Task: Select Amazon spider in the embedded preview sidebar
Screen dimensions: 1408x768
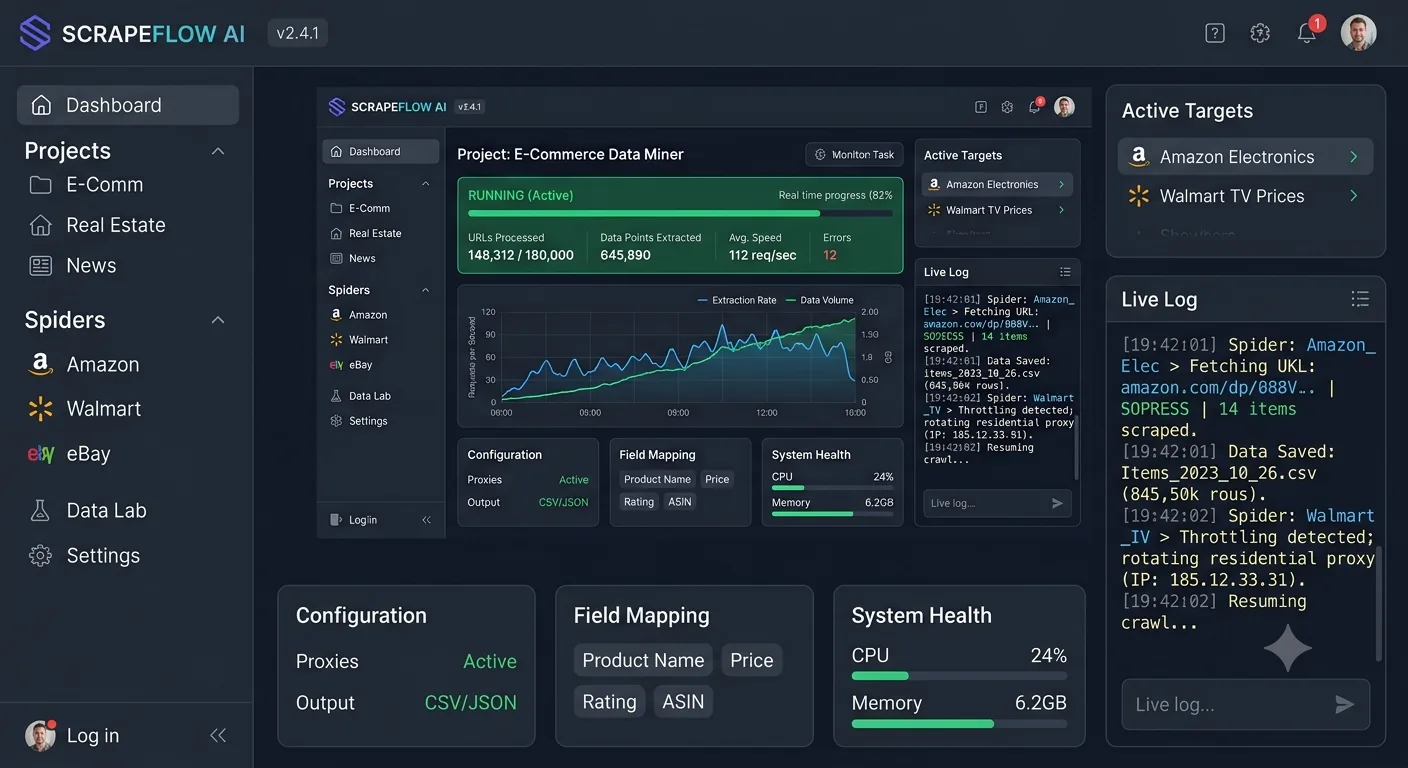Action: (359, 314)
